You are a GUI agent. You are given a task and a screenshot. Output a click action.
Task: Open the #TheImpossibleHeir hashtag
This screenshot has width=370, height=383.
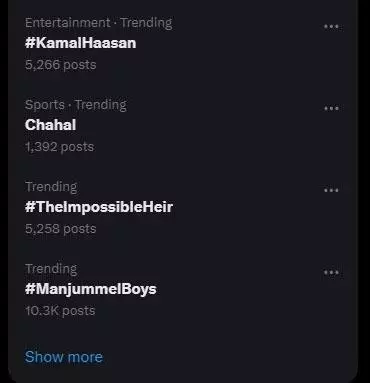point(99,207)
